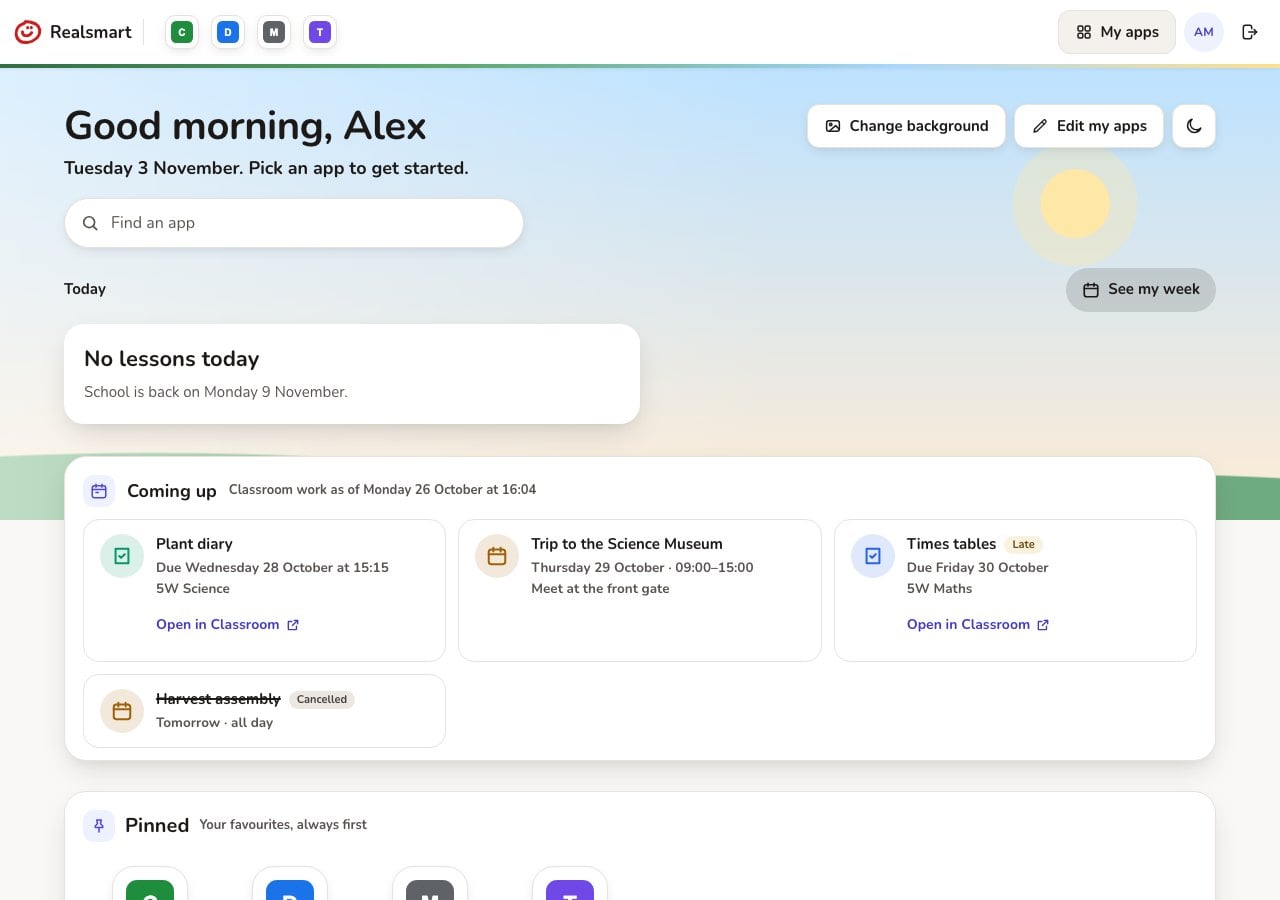Screen dimensions: 1280x900
Task: Open Times tables in Classroom link
Action: point(978,624)
